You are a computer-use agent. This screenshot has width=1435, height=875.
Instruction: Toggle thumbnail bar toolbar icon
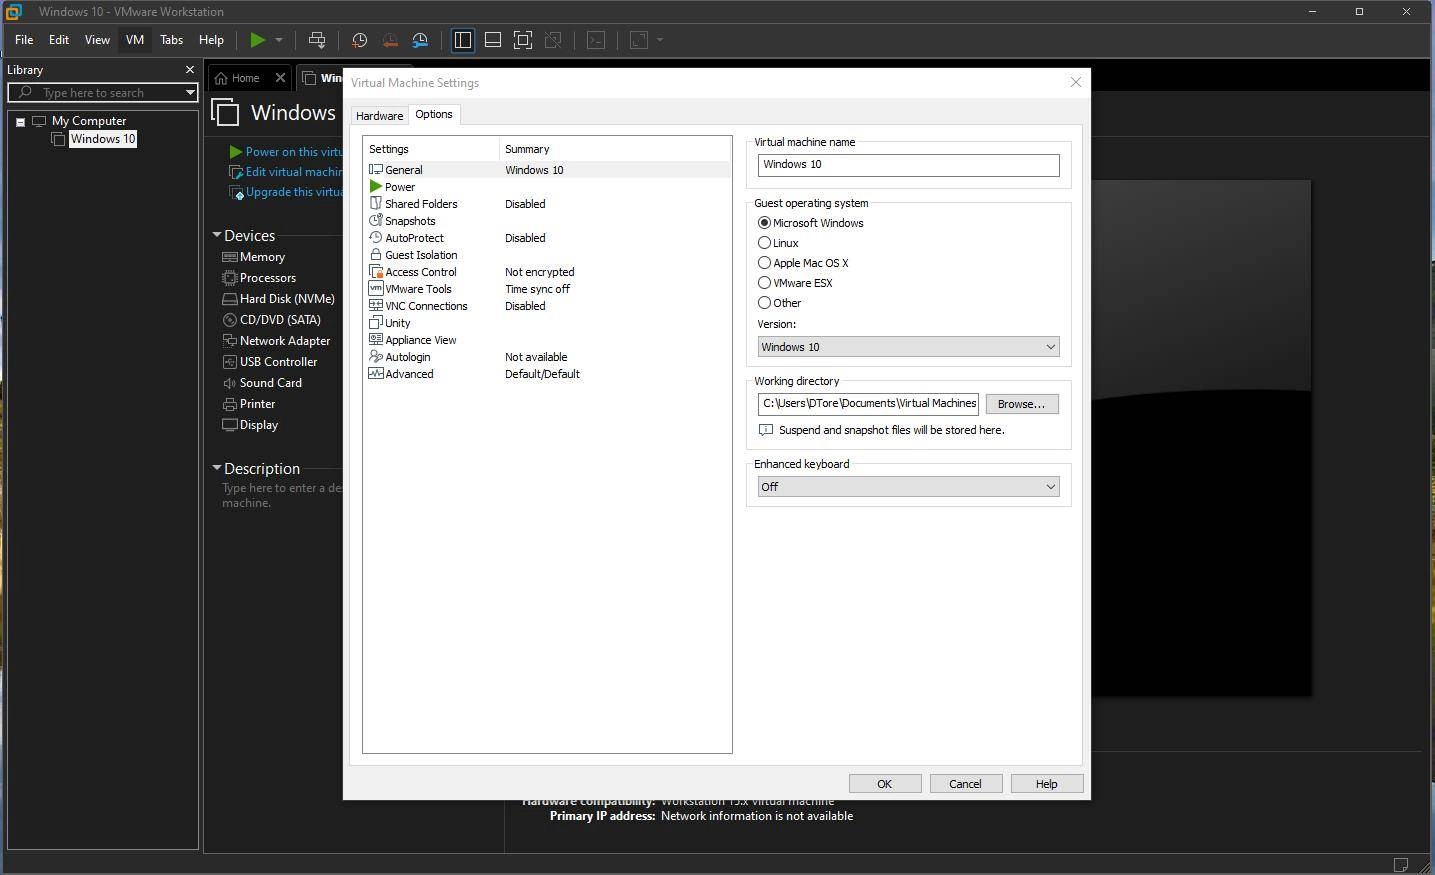[x=493, y=40]
